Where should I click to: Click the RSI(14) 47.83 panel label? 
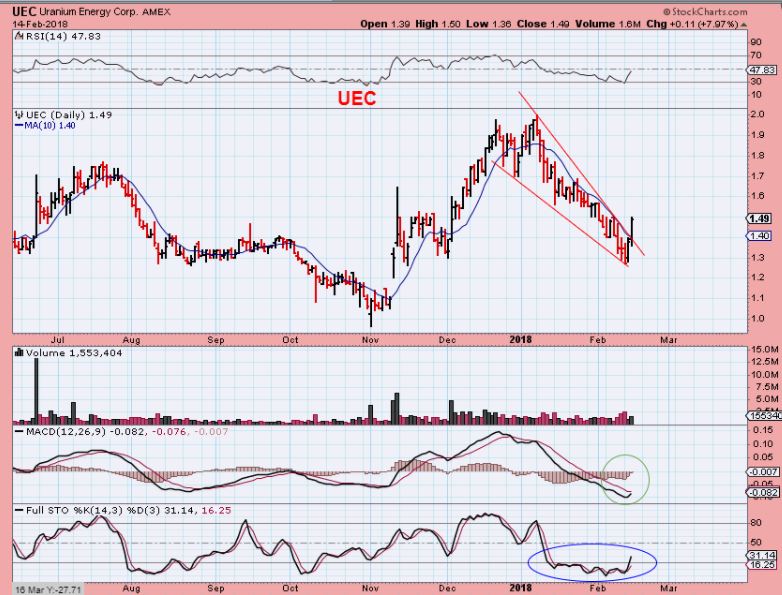(x=63, y=36)
